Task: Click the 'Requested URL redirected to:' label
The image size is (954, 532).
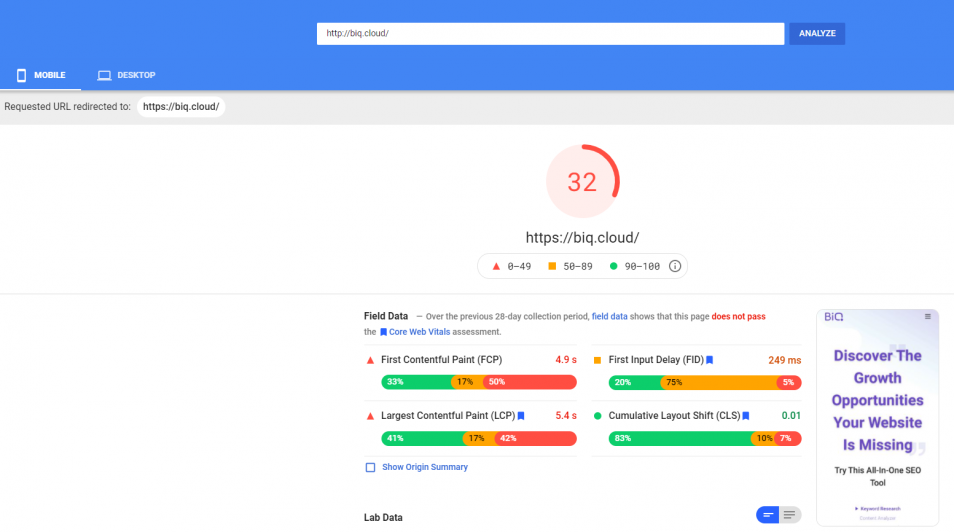Action: 68,107
